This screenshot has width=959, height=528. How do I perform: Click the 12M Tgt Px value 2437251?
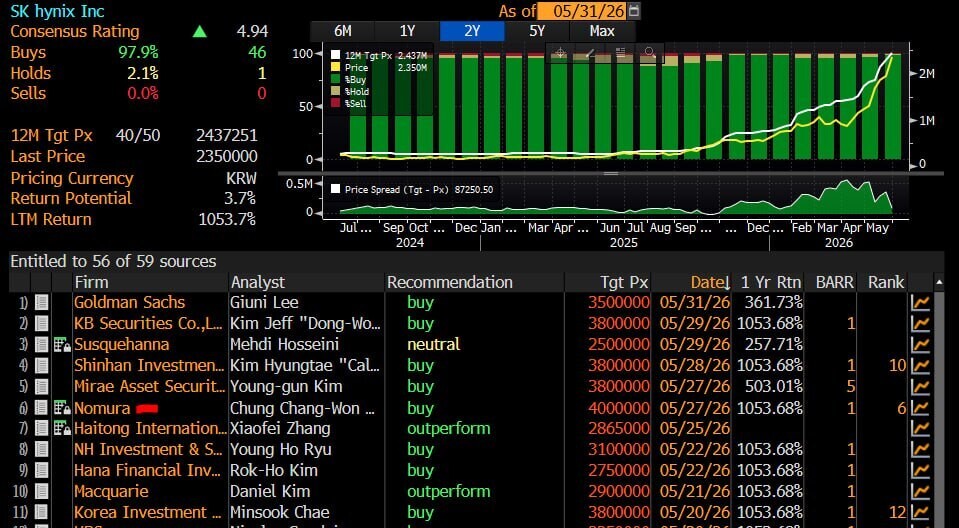(x=227, y=135)
